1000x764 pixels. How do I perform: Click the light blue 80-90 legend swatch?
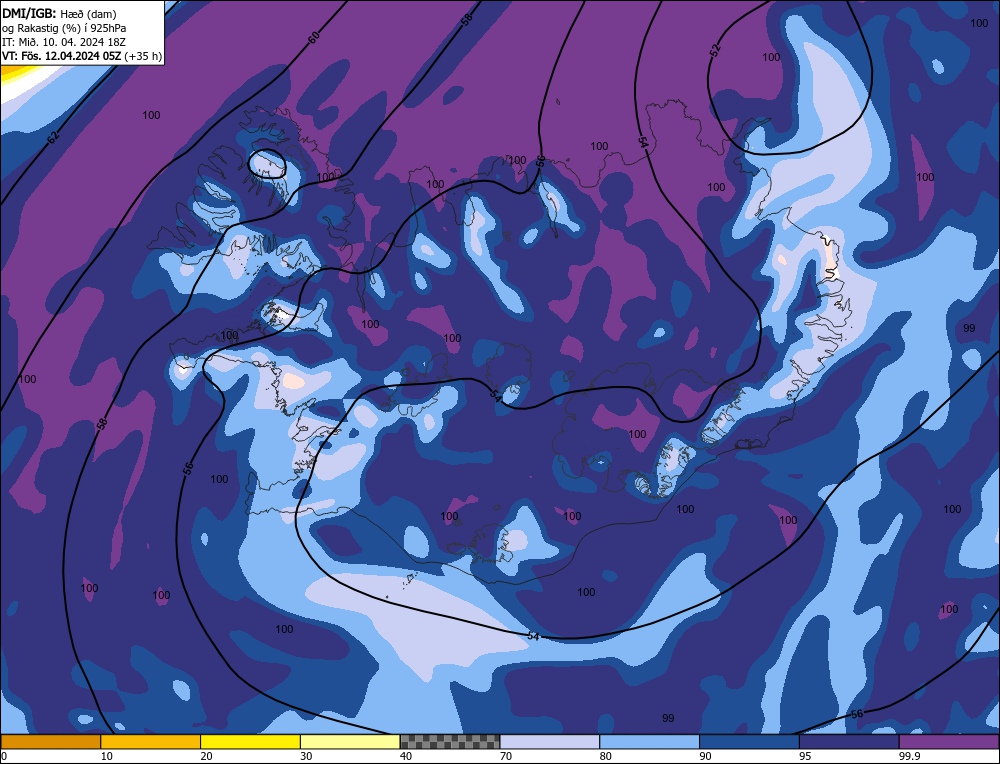pyautogui.click(x=649, y=741)
